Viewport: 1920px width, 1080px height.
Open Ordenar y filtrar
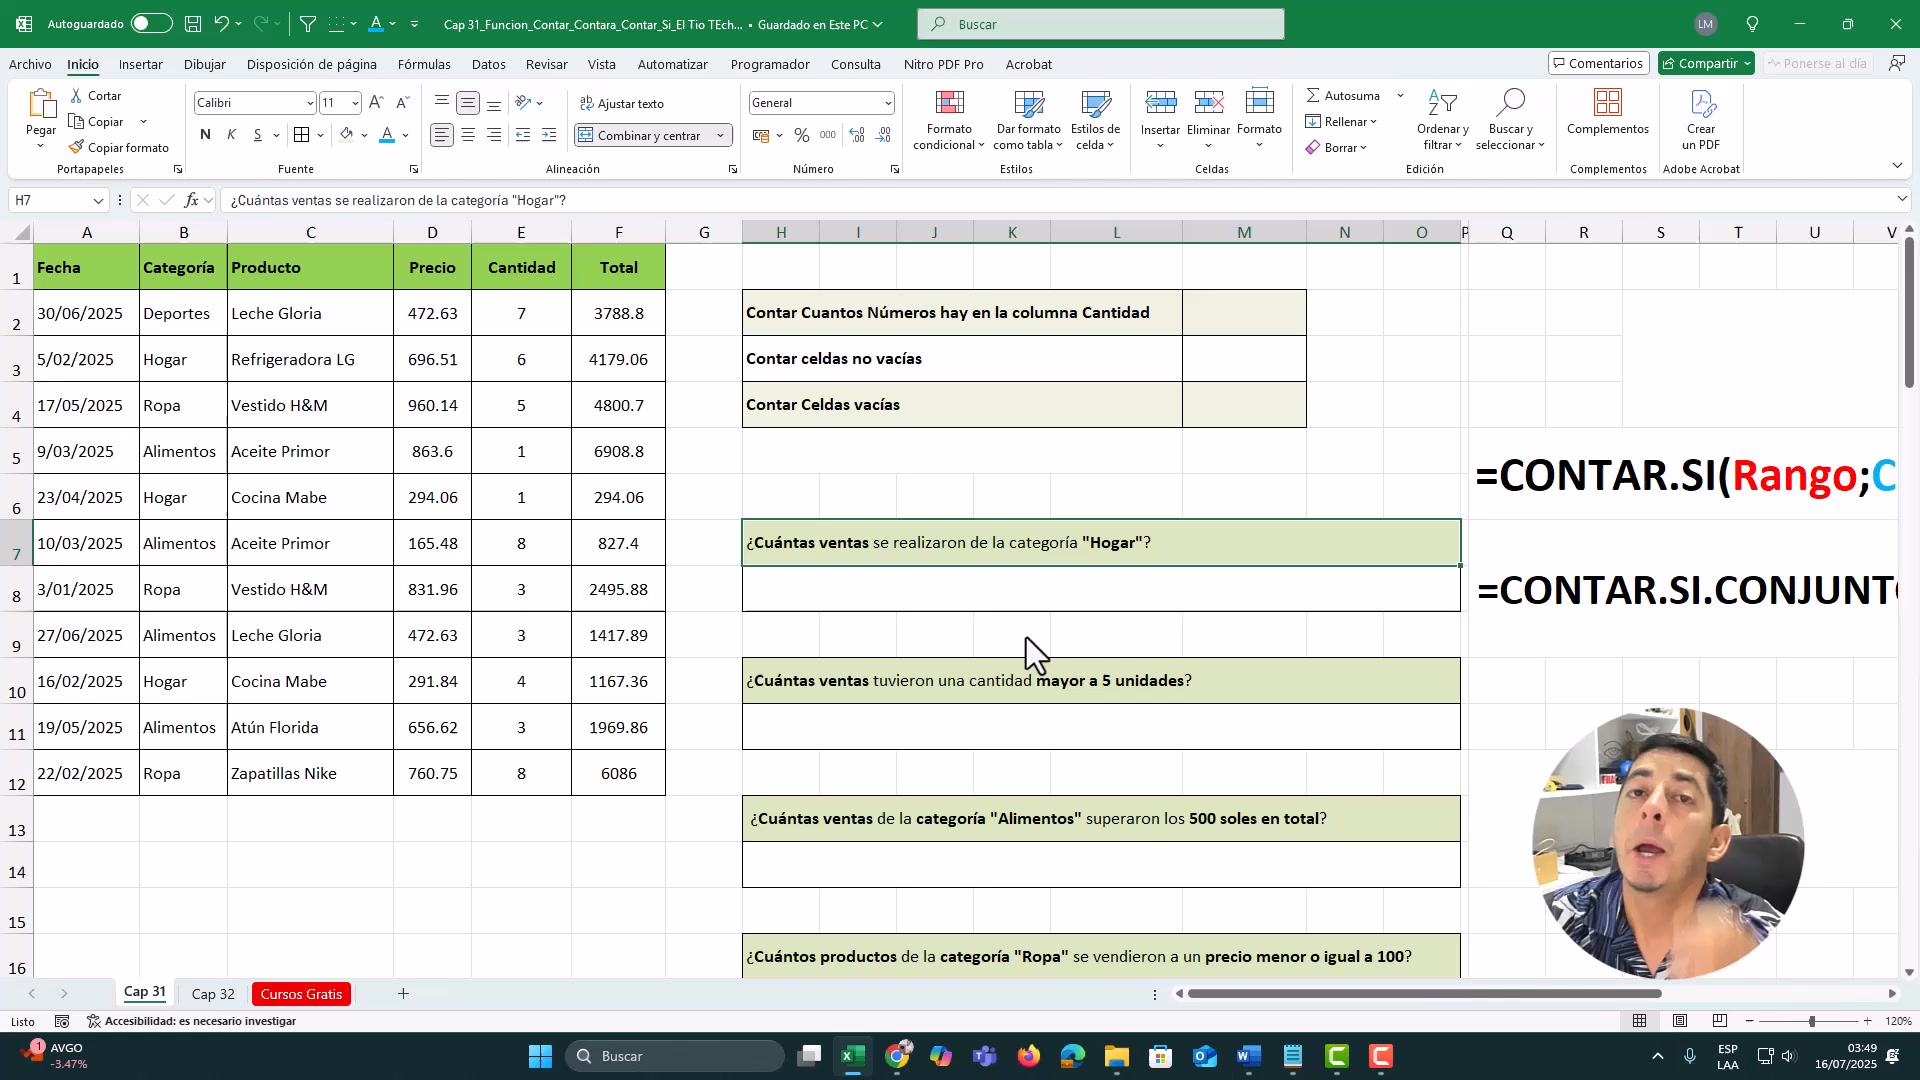coord(1442,120)
